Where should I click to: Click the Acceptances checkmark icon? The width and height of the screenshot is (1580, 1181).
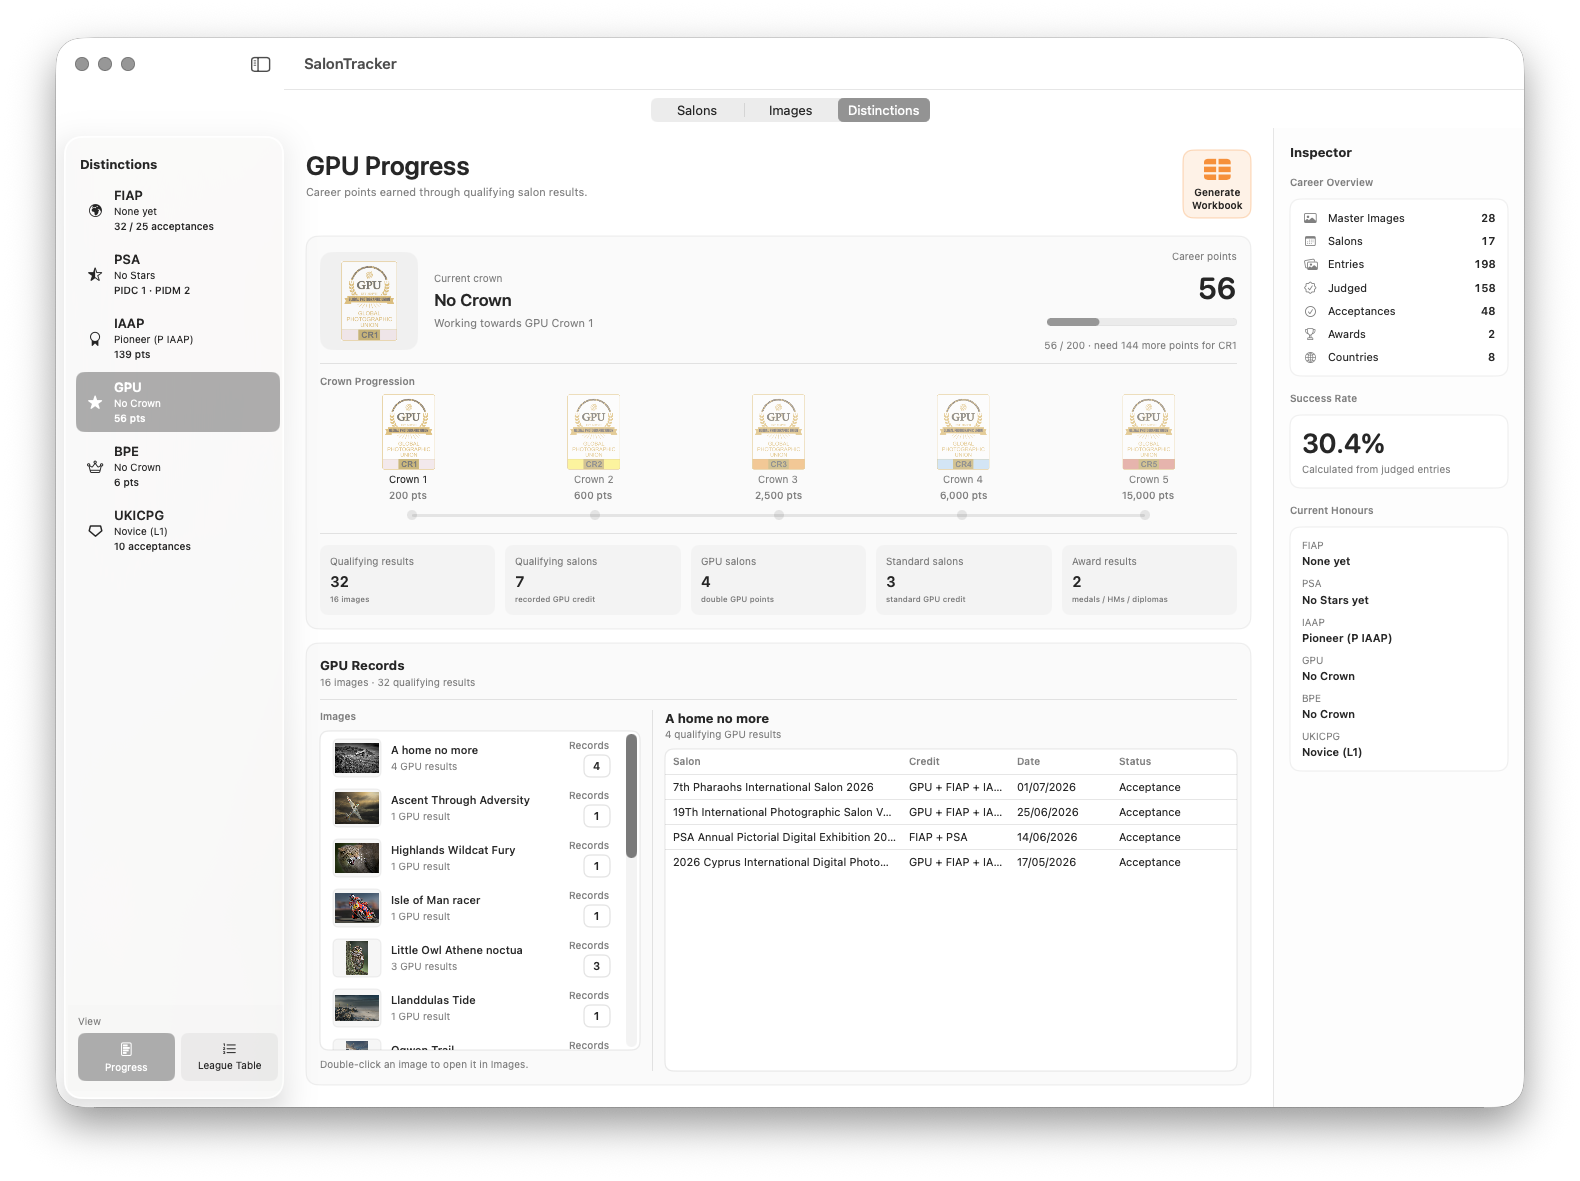coord(1310,311)
